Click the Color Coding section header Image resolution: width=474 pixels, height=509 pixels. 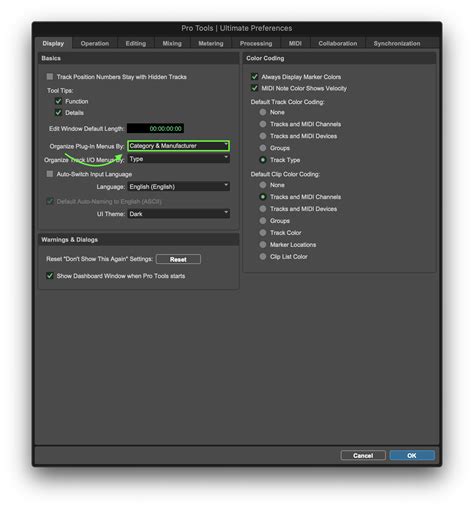pyautogui.click(x=265, y=58)
